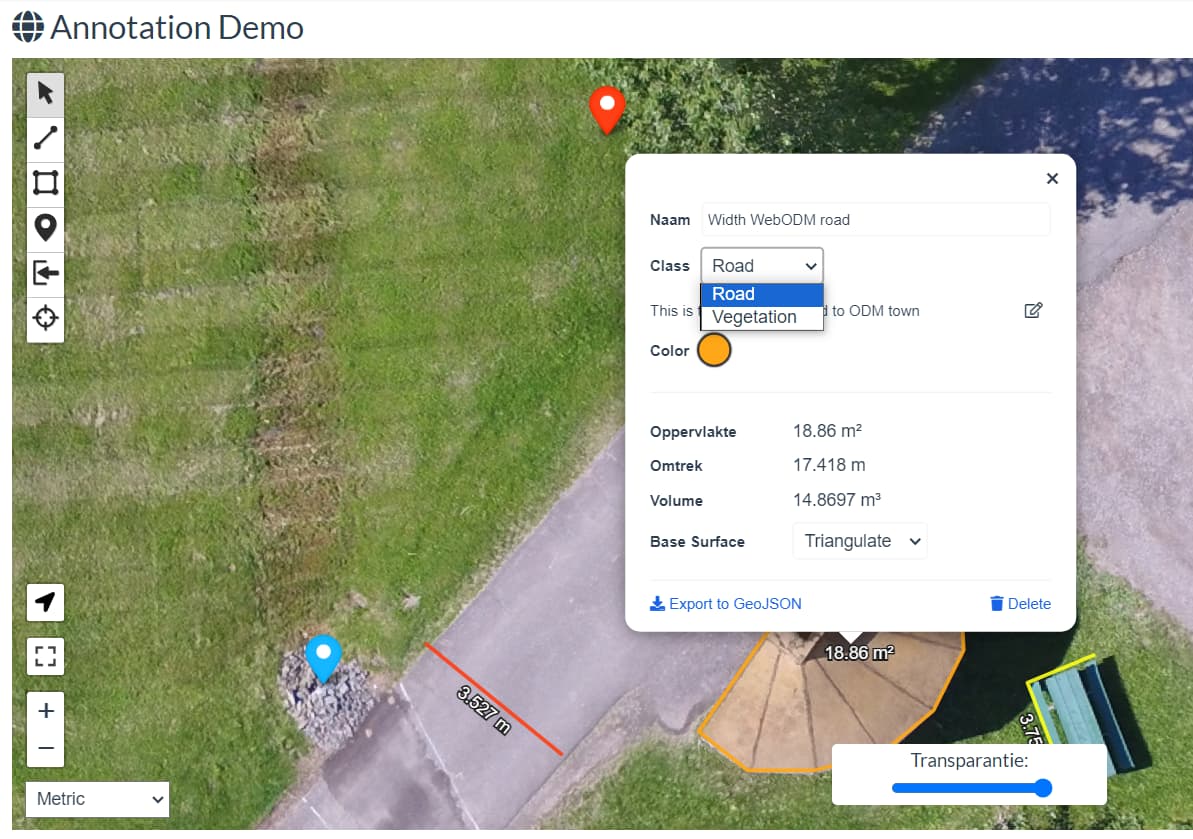Zoom in with the plus button
Screen dimensions: 1193x839
pos(45,710)
